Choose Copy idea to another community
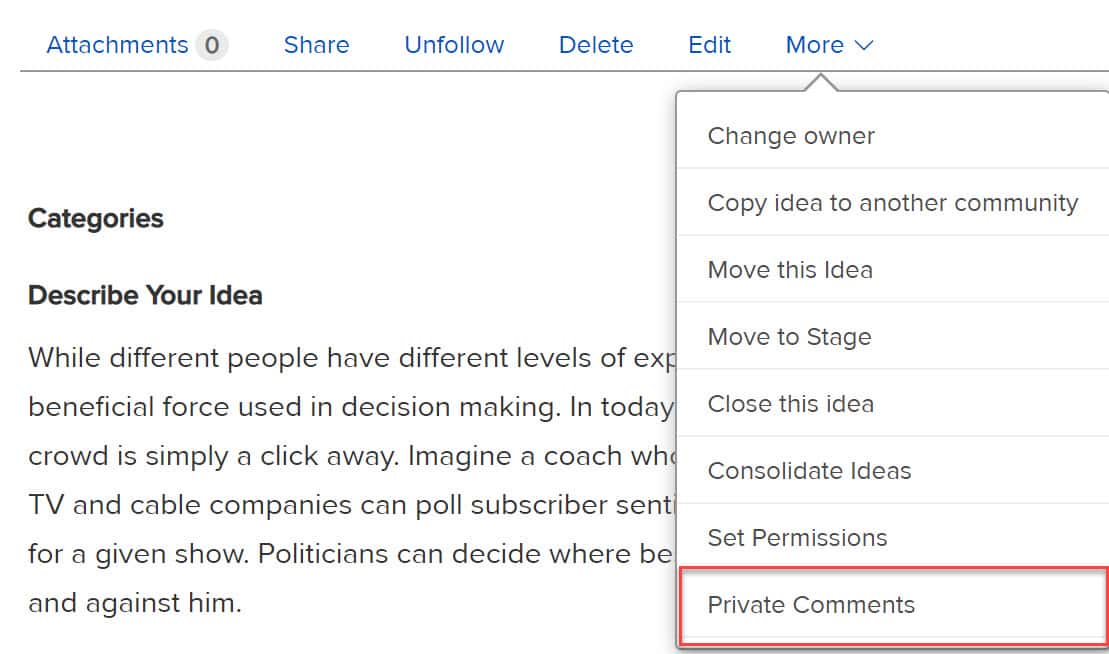The width and height of the screenshot is (1109, 654). [x=892, y=203]
